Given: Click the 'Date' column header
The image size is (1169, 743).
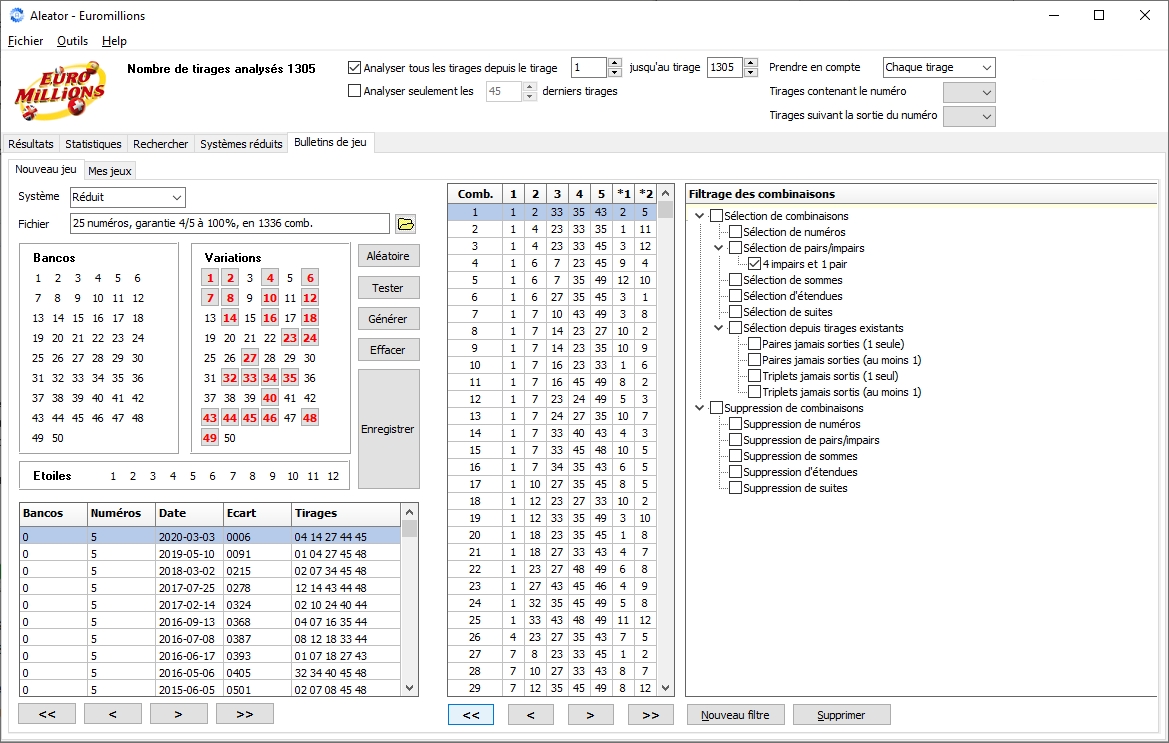Looking at the screenshot, I should click(x=189, y=513).
